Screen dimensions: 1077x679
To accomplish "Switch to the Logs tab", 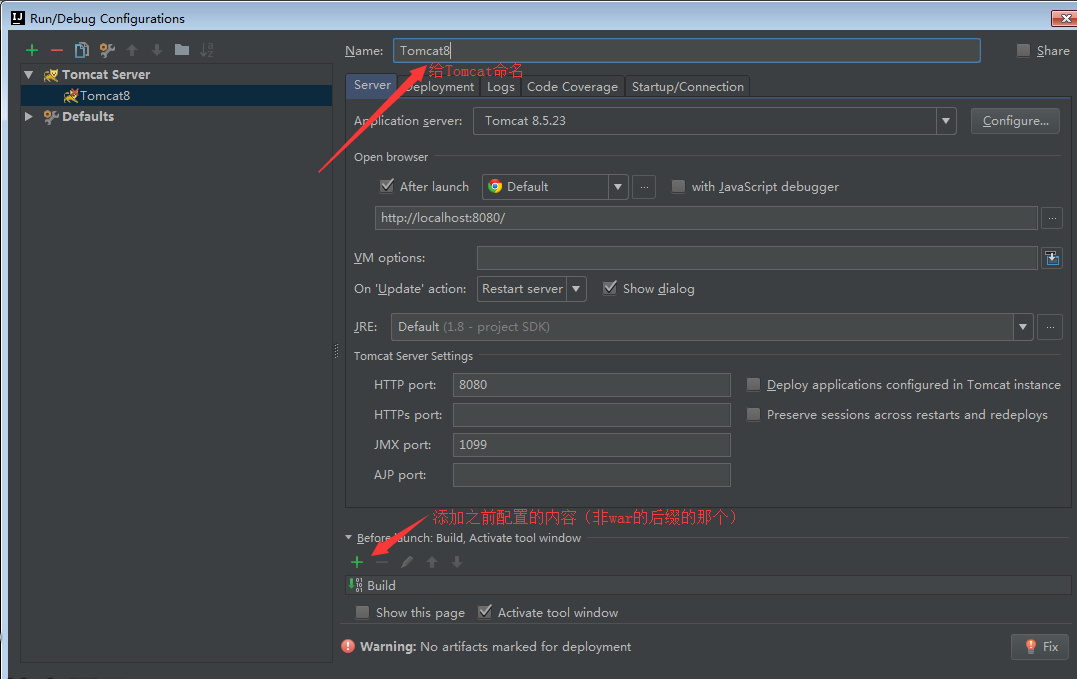I will [x=501, y=87].
